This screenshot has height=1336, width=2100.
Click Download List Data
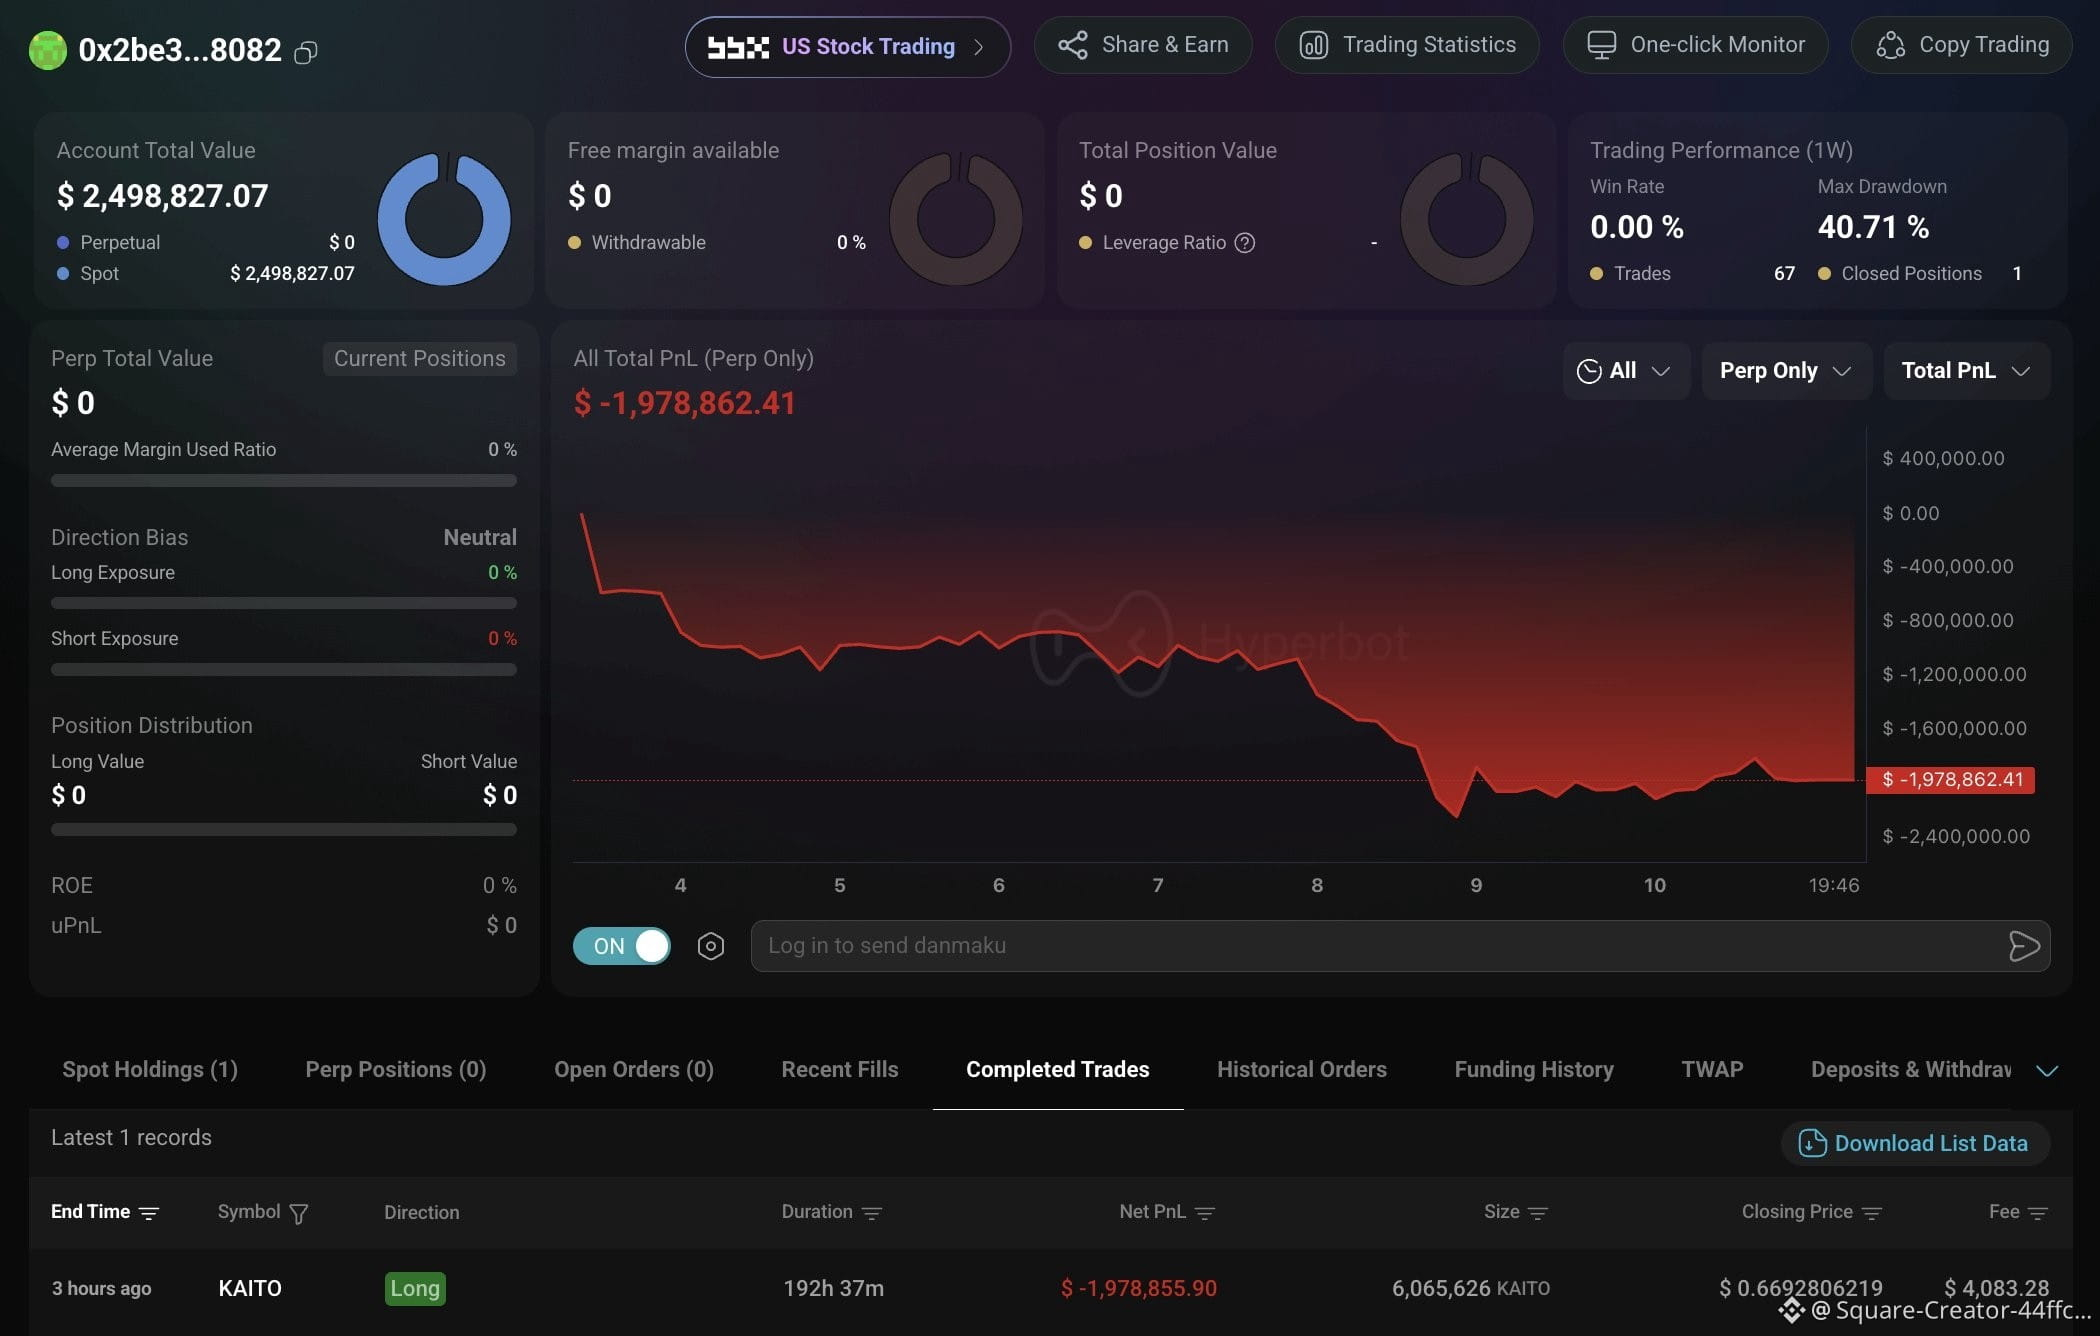click(1915, 1144)
